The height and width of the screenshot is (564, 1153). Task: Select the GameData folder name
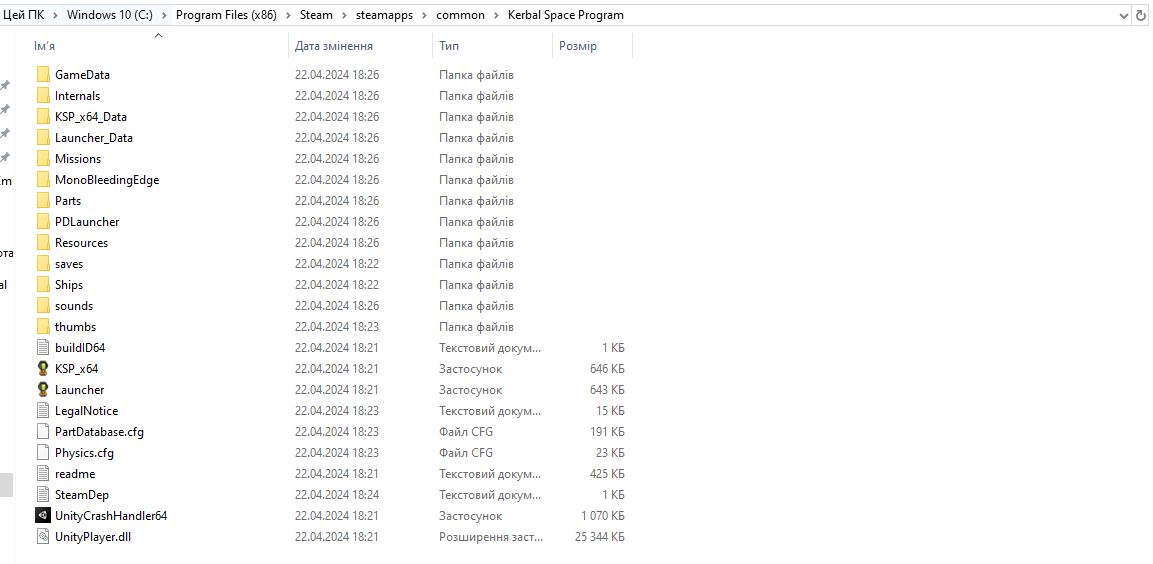tap(82, 75)
